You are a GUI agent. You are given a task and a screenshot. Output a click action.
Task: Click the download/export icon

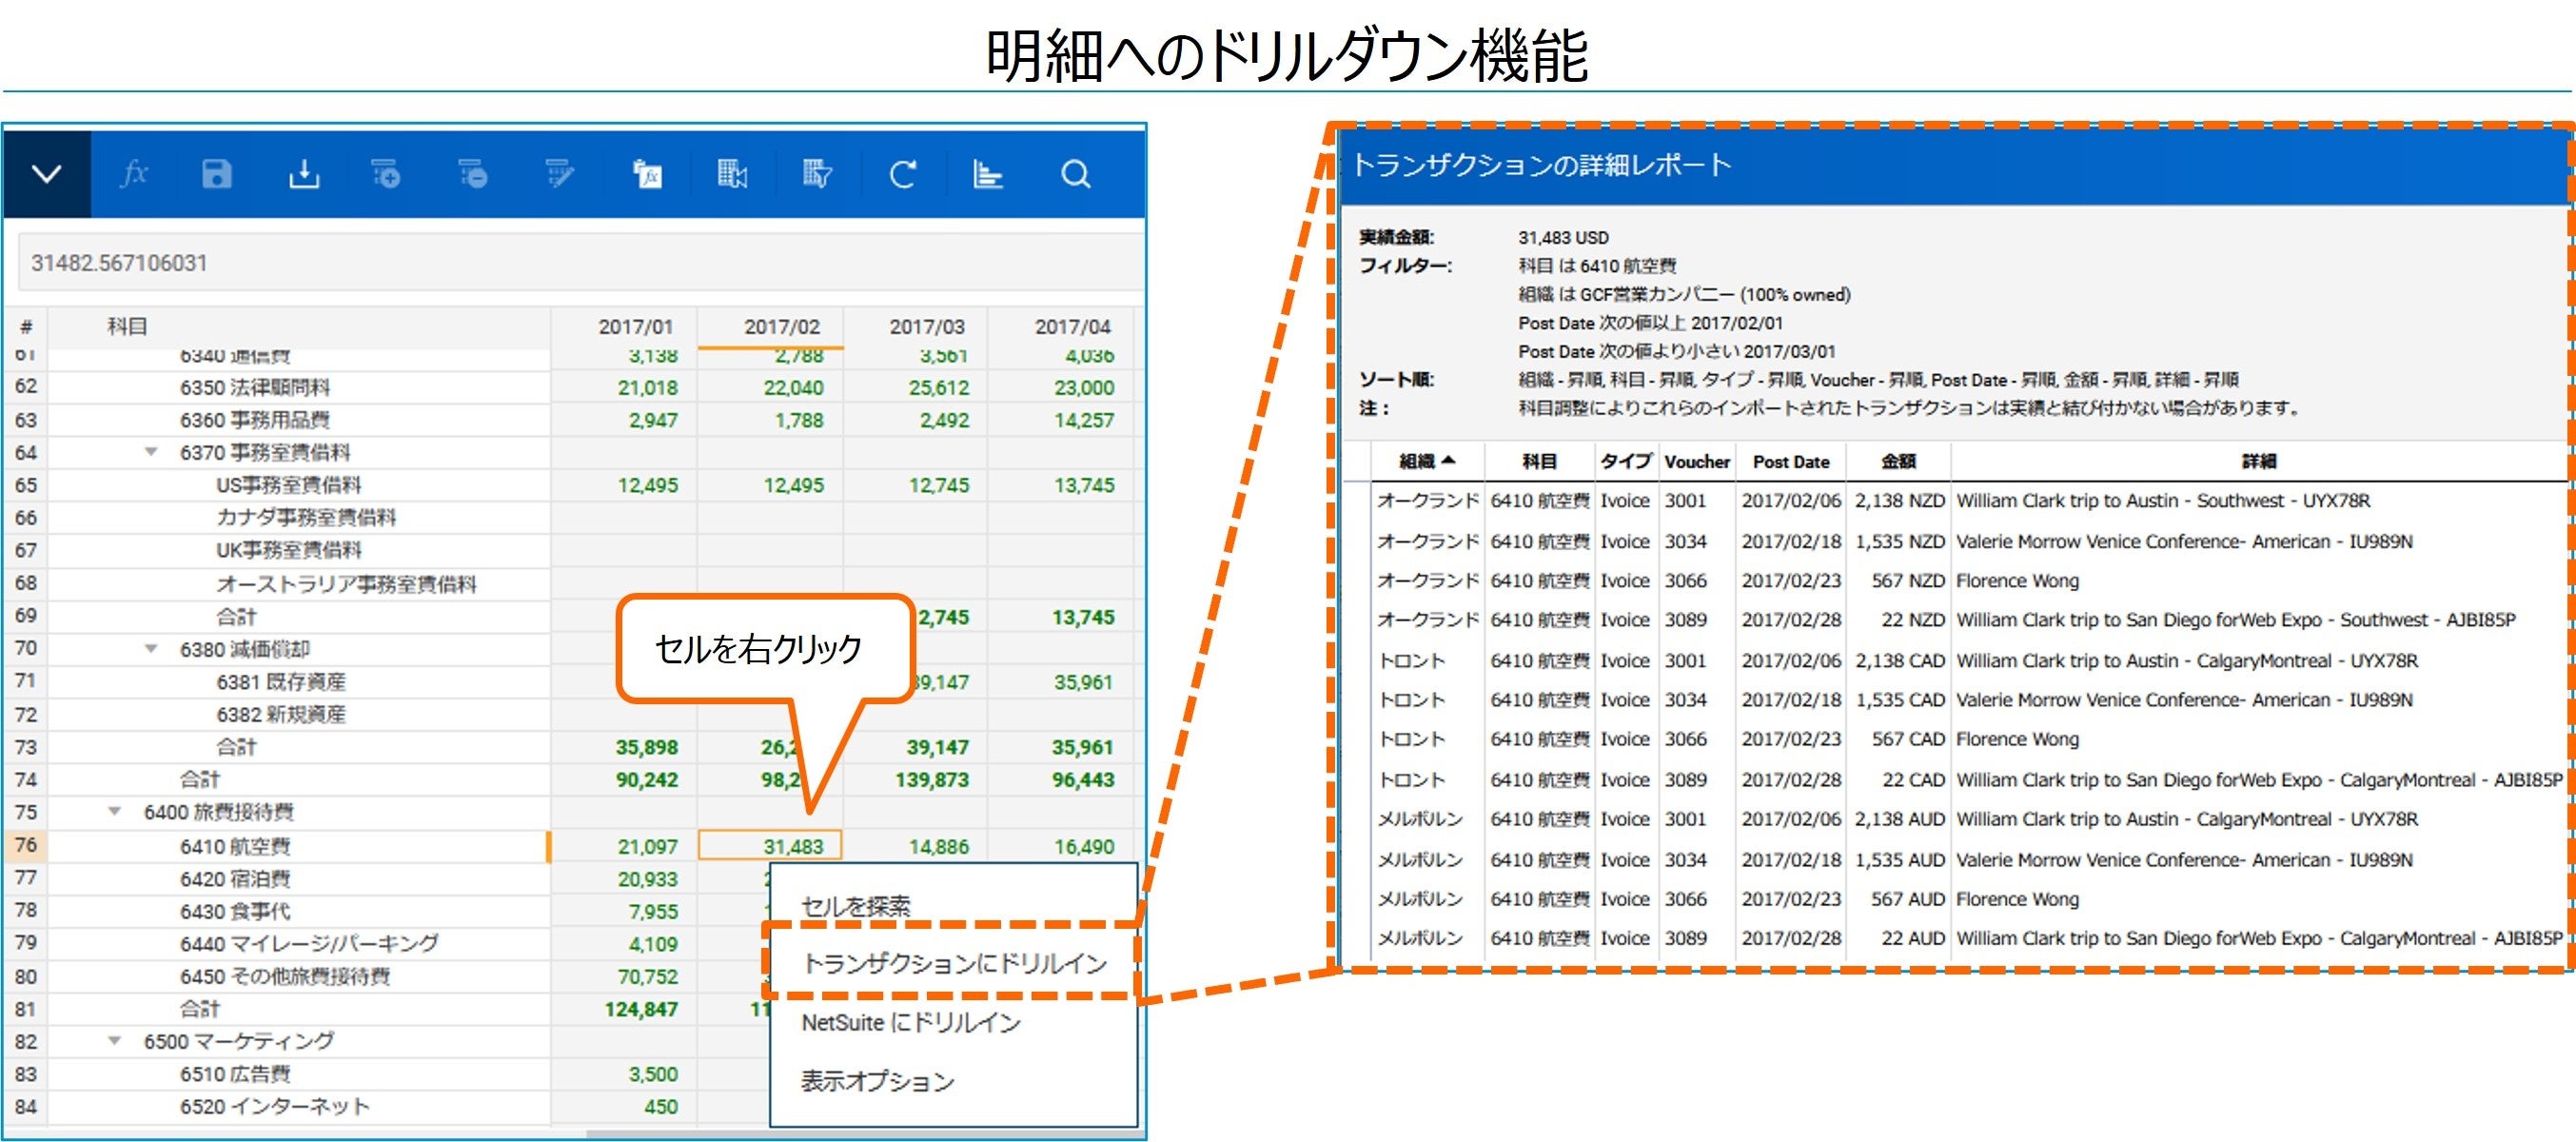click(x=304, y=174)
